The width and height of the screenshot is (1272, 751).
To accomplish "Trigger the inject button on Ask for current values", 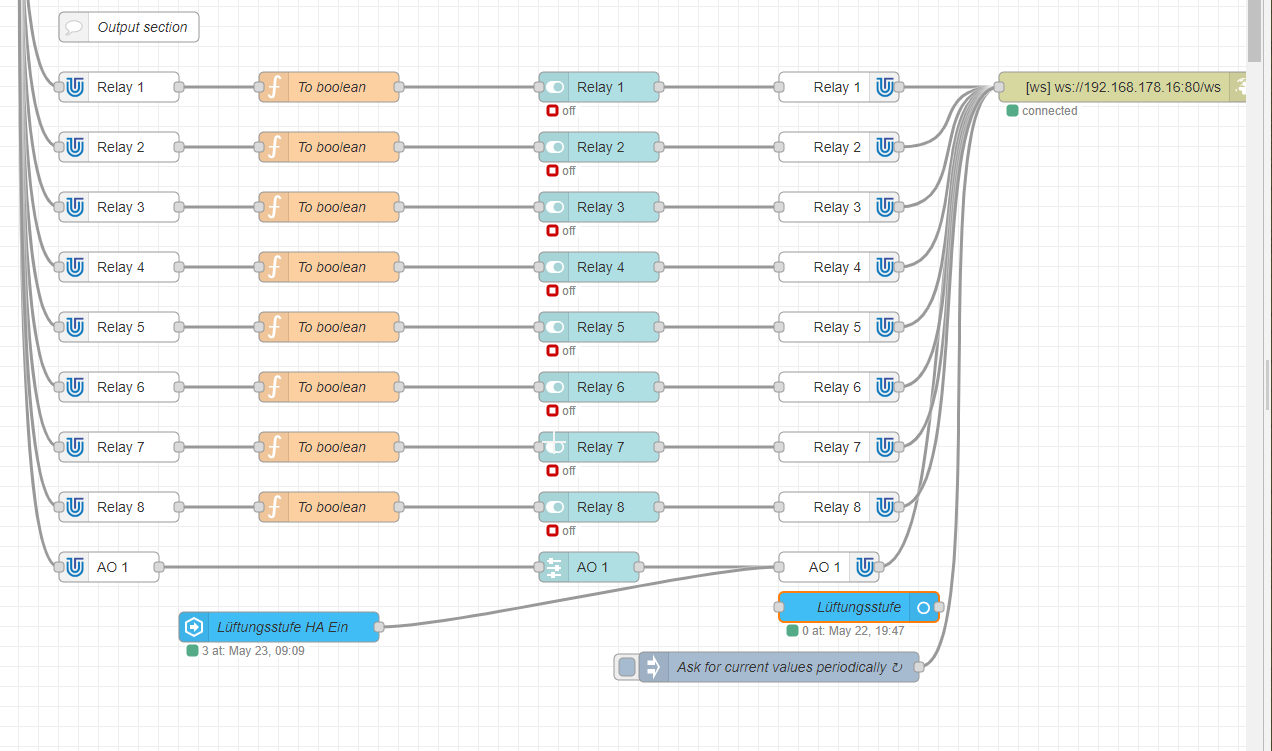I will (626, 667).
